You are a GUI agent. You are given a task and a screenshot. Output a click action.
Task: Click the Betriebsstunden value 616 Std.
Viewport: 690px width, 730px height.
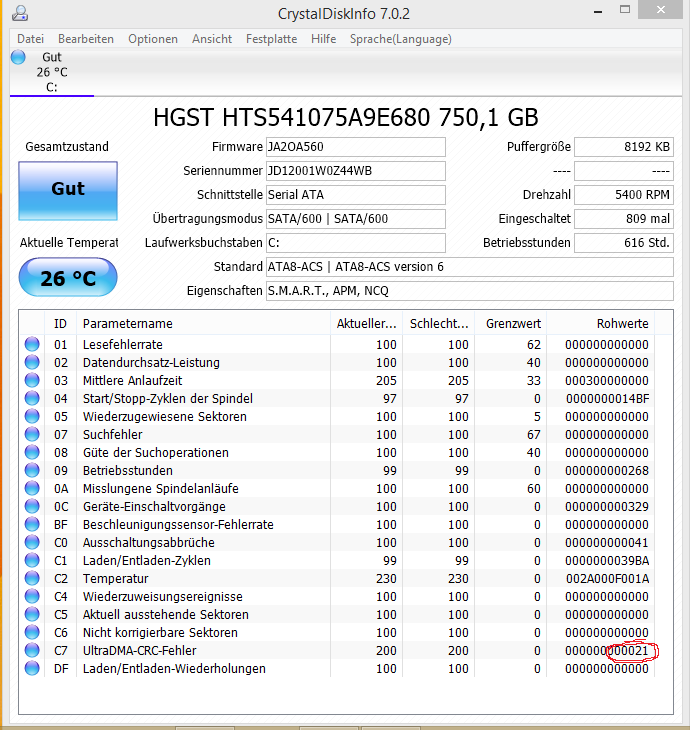point(624,243)
